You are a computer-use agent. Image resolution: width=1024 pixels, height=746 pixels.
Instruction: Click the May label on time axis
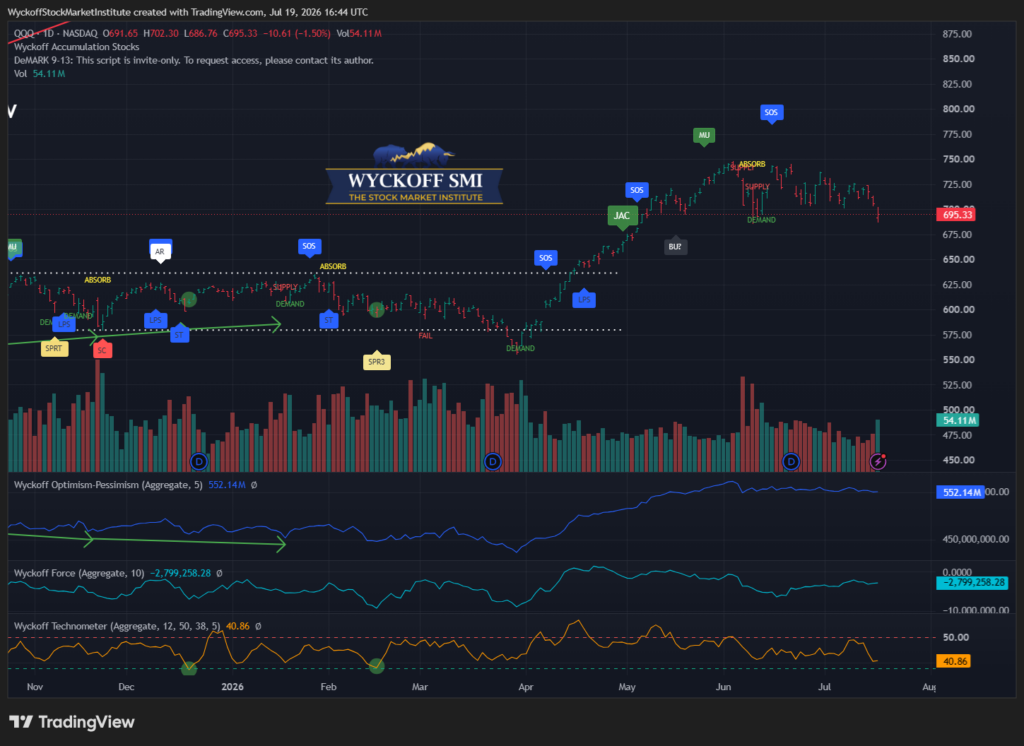(627, 687)
